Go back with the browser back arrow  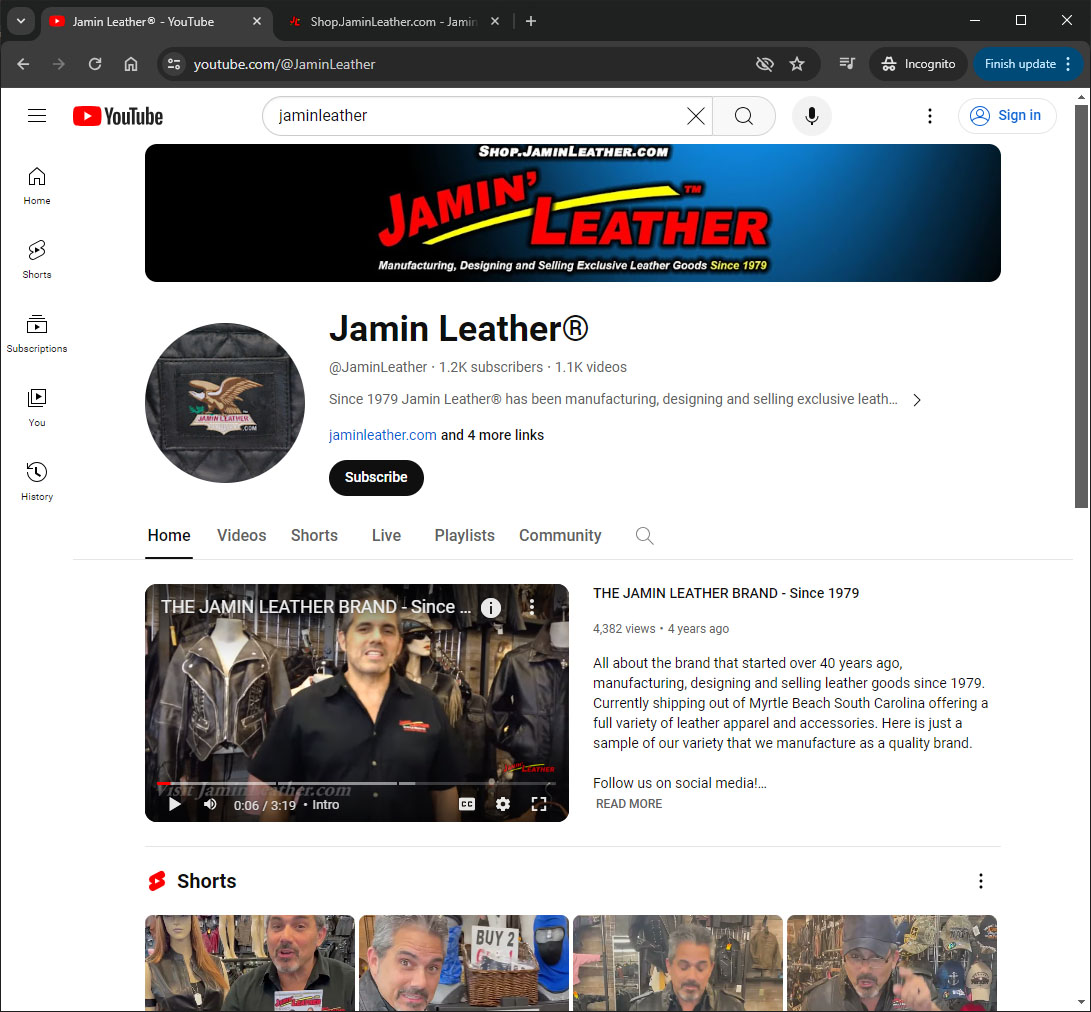[23, 64]
